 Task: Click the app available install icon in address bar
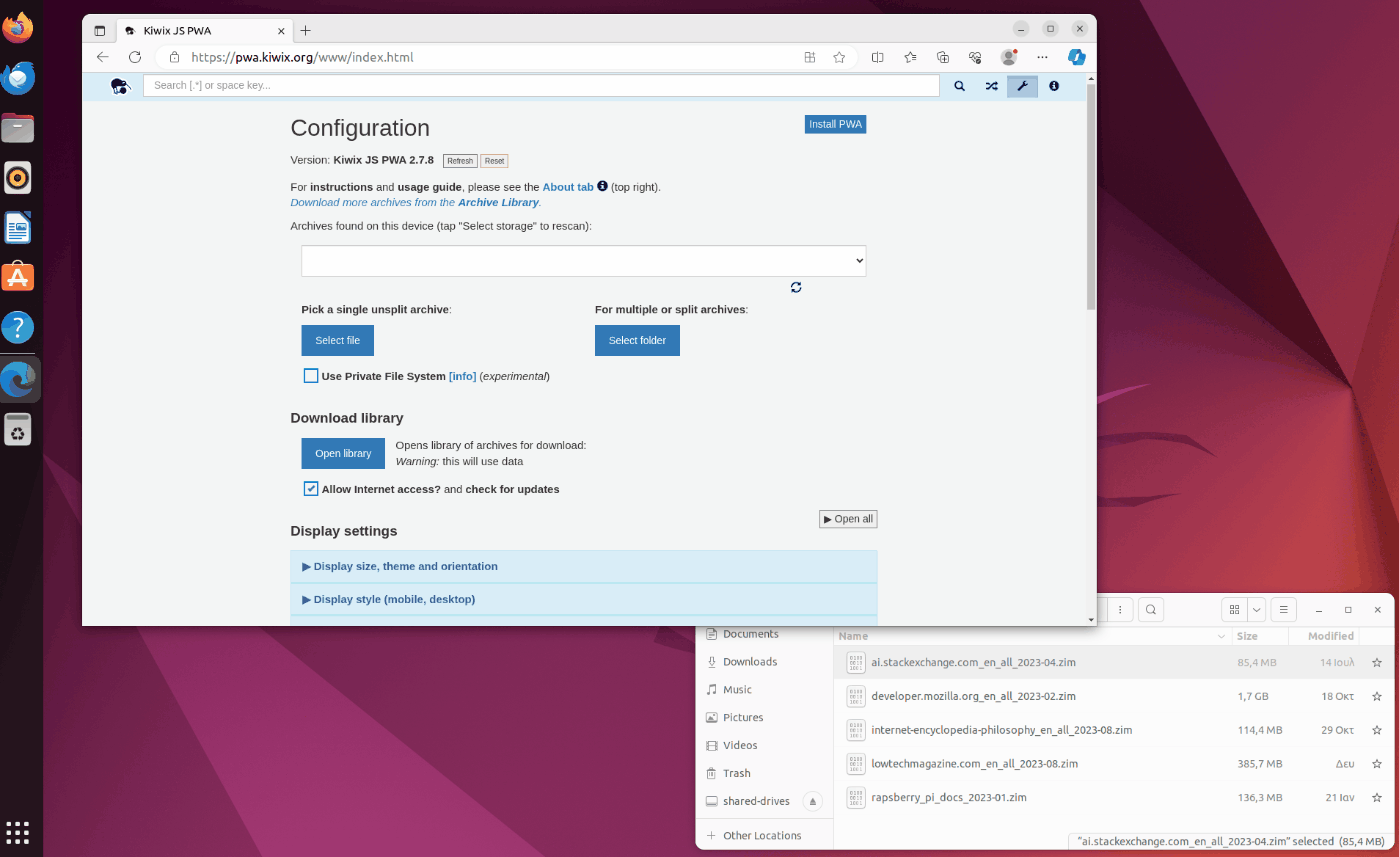[x=810, y=57]
